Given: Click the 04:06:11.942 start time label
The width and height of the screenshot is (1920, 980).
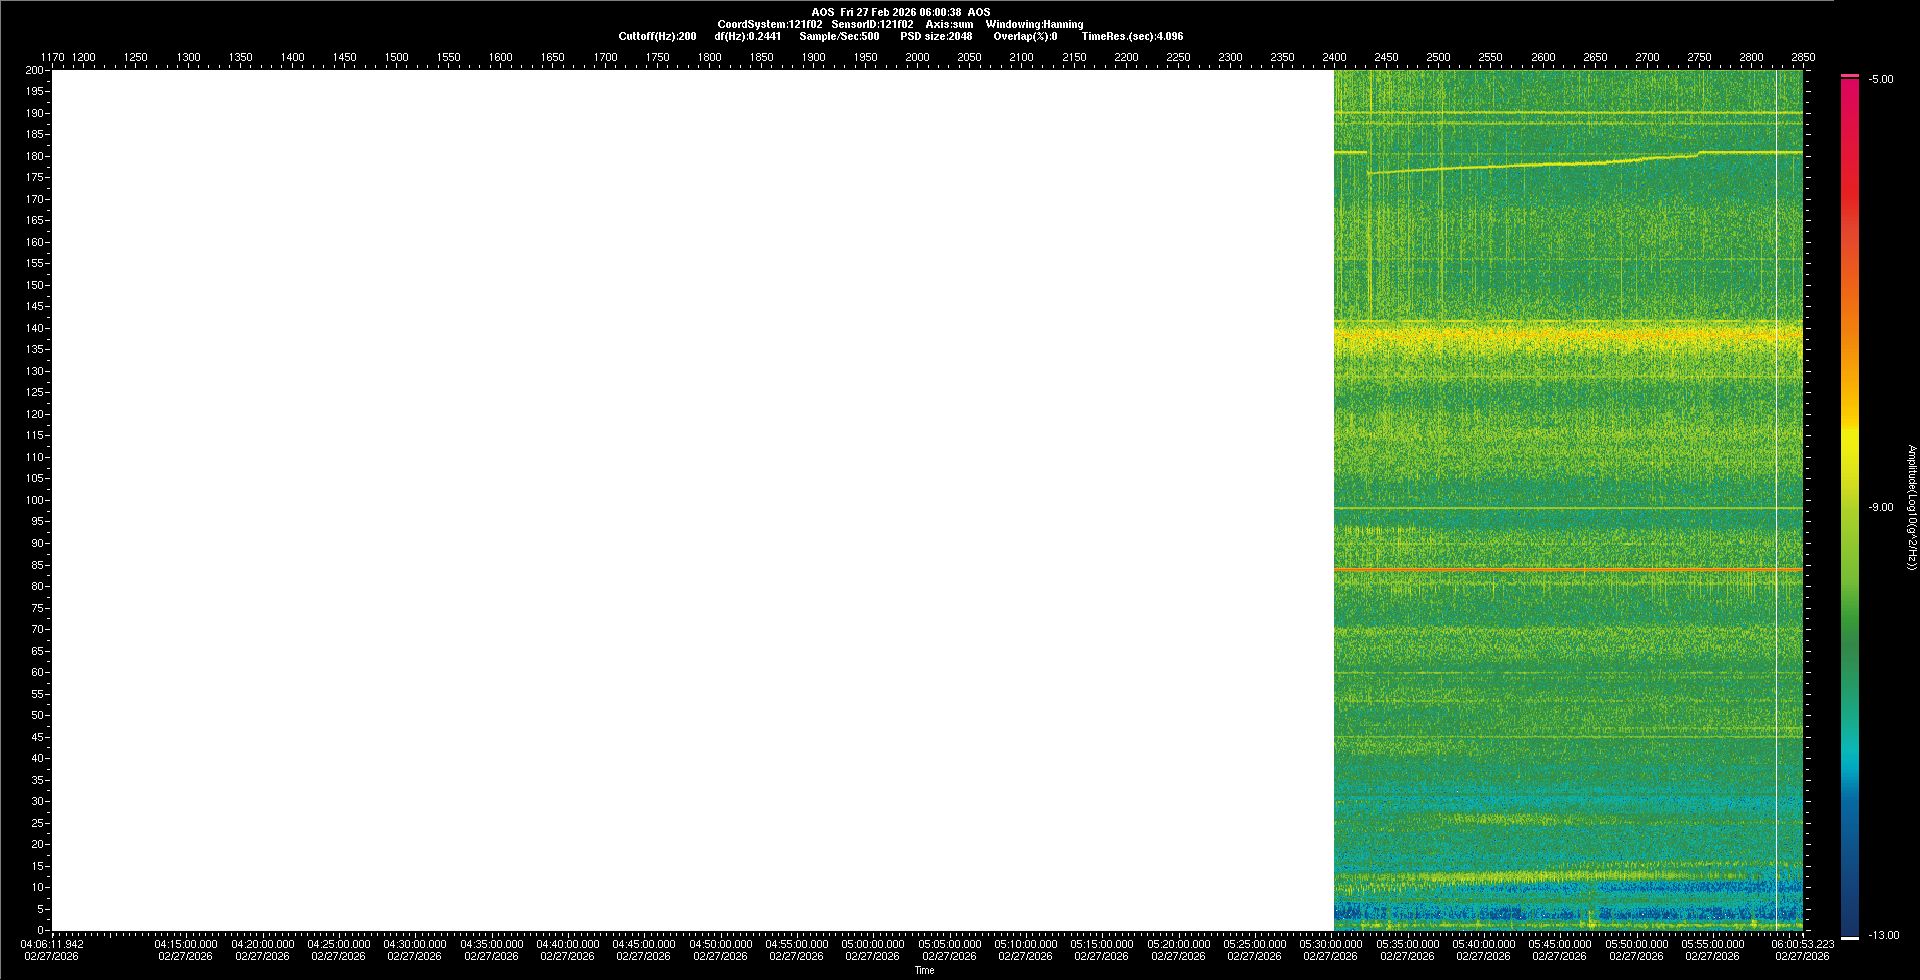Looking at the screenshot, I should 52,944.
